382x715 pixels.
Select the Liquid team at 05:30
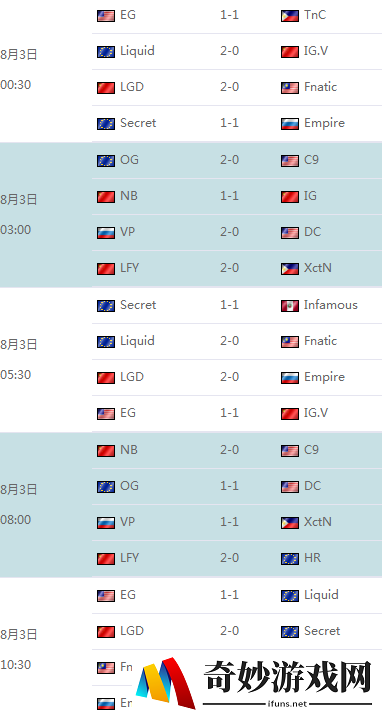[x=137, y=341]
